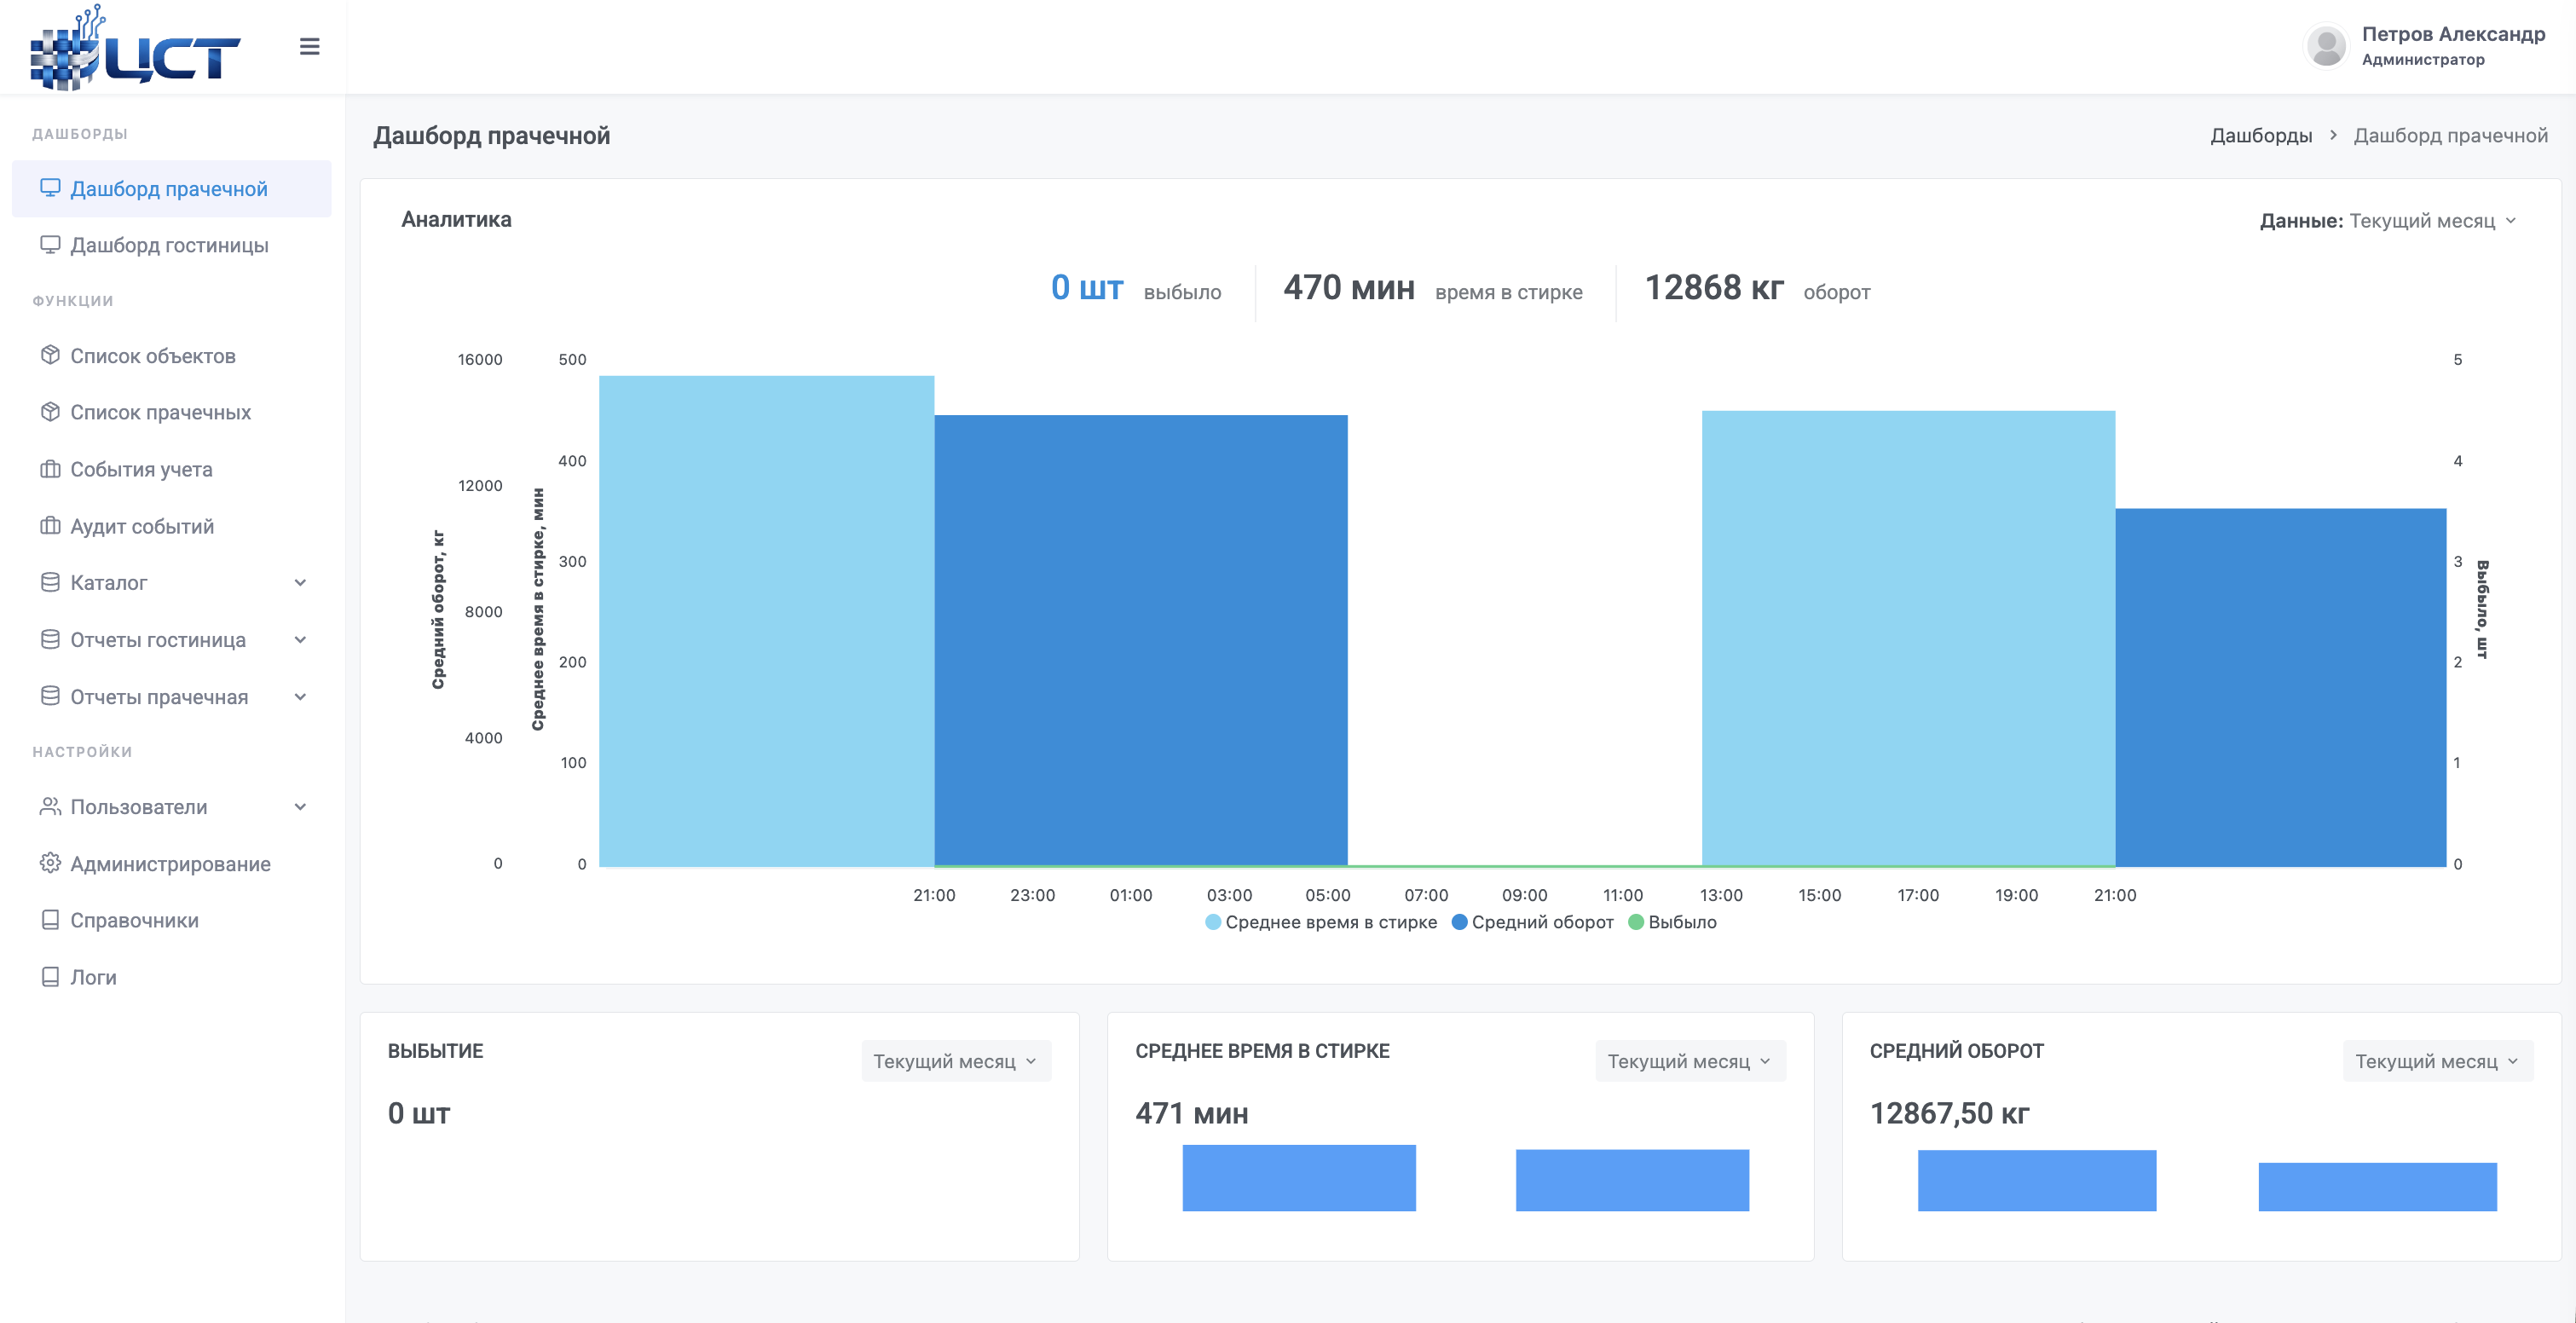Viewport: 2576px width, 1323px height.
Task: Expand the Каталог submenu chevron
Action: [x=300, y=583]
